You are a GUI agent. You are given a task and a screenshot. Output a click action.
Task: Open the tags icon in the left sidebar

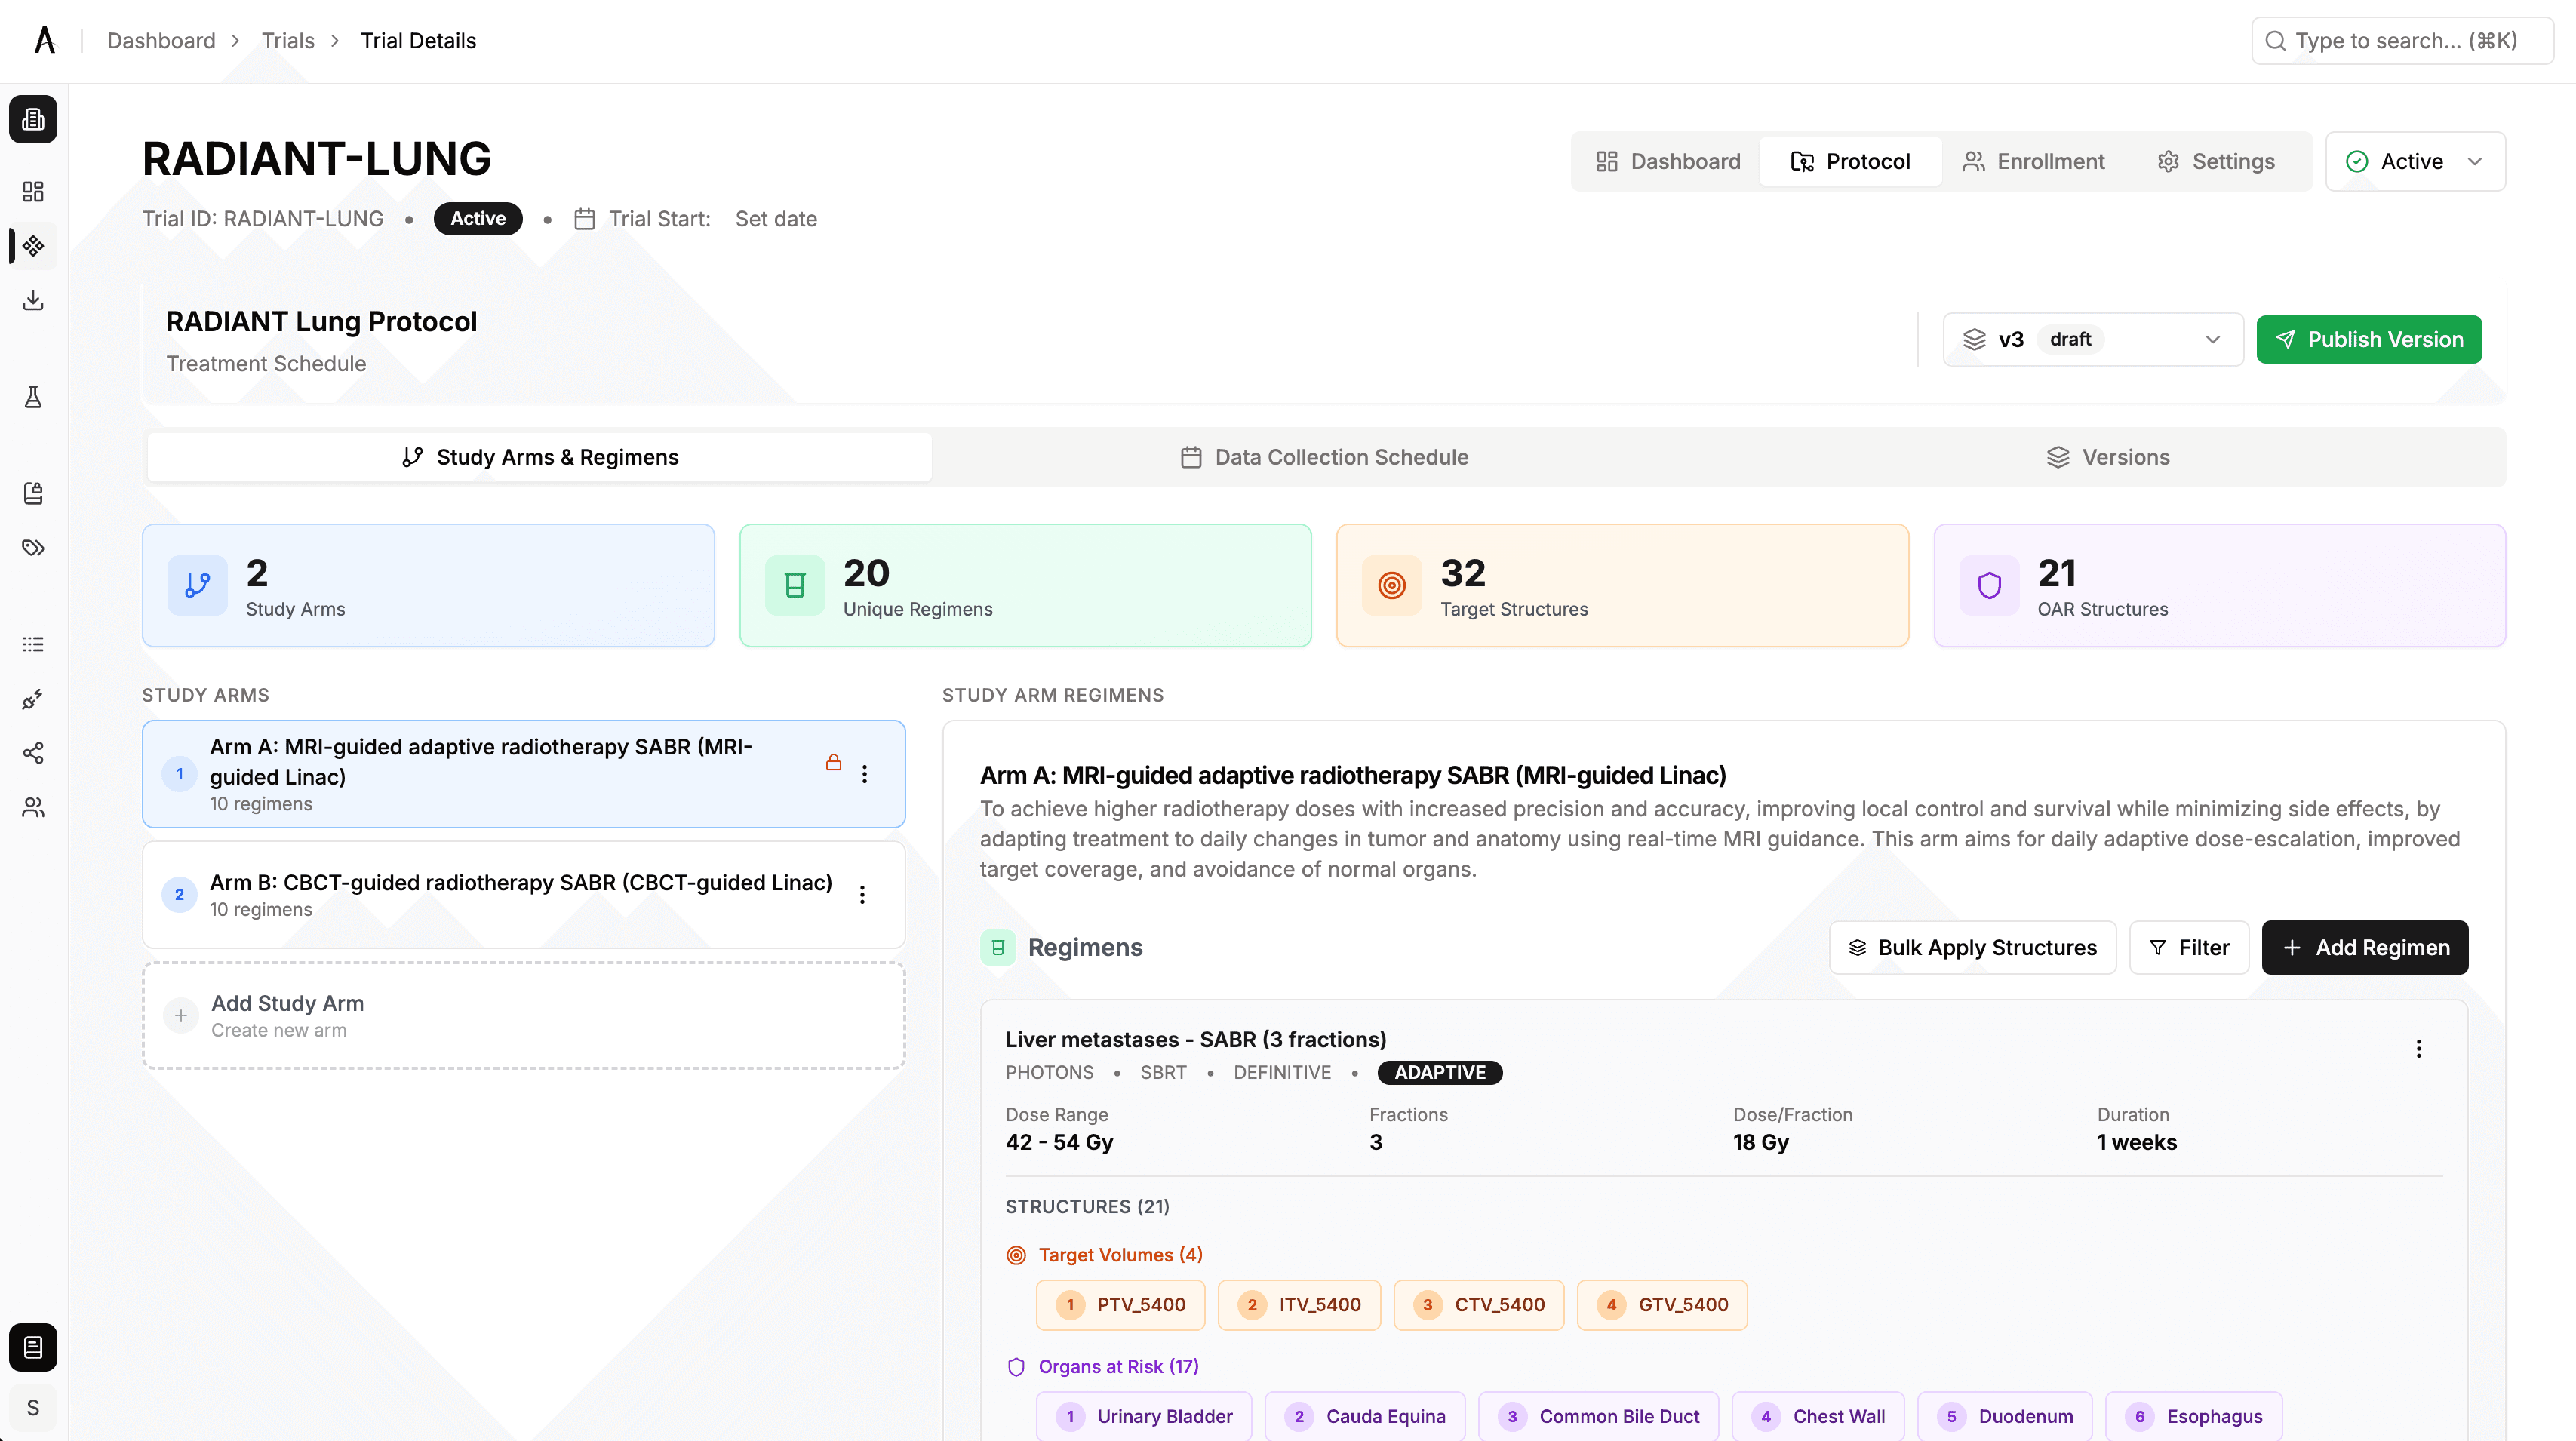coord(33,548)
